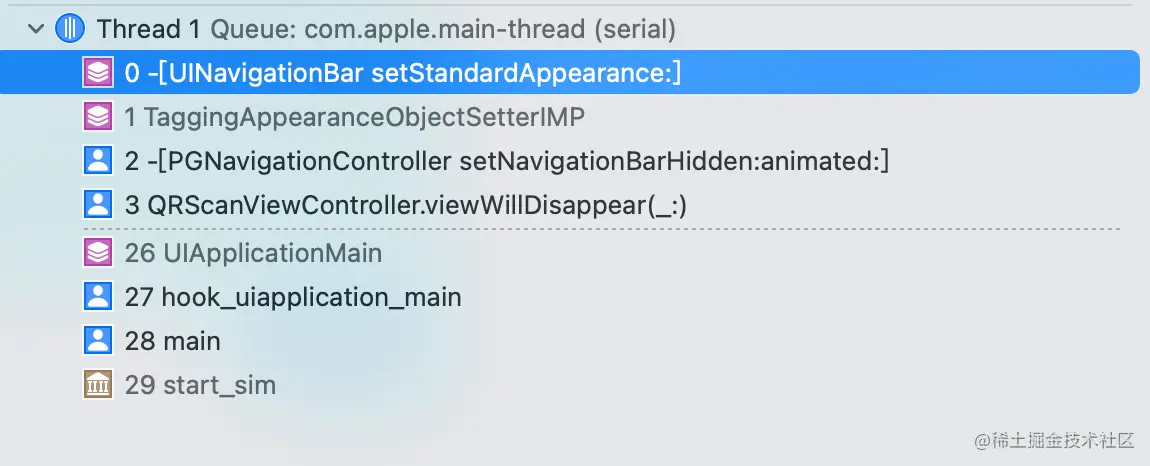
Task: Click the Thread 1 thread icon
Action: pyautogui.click(x=70, y=29)
